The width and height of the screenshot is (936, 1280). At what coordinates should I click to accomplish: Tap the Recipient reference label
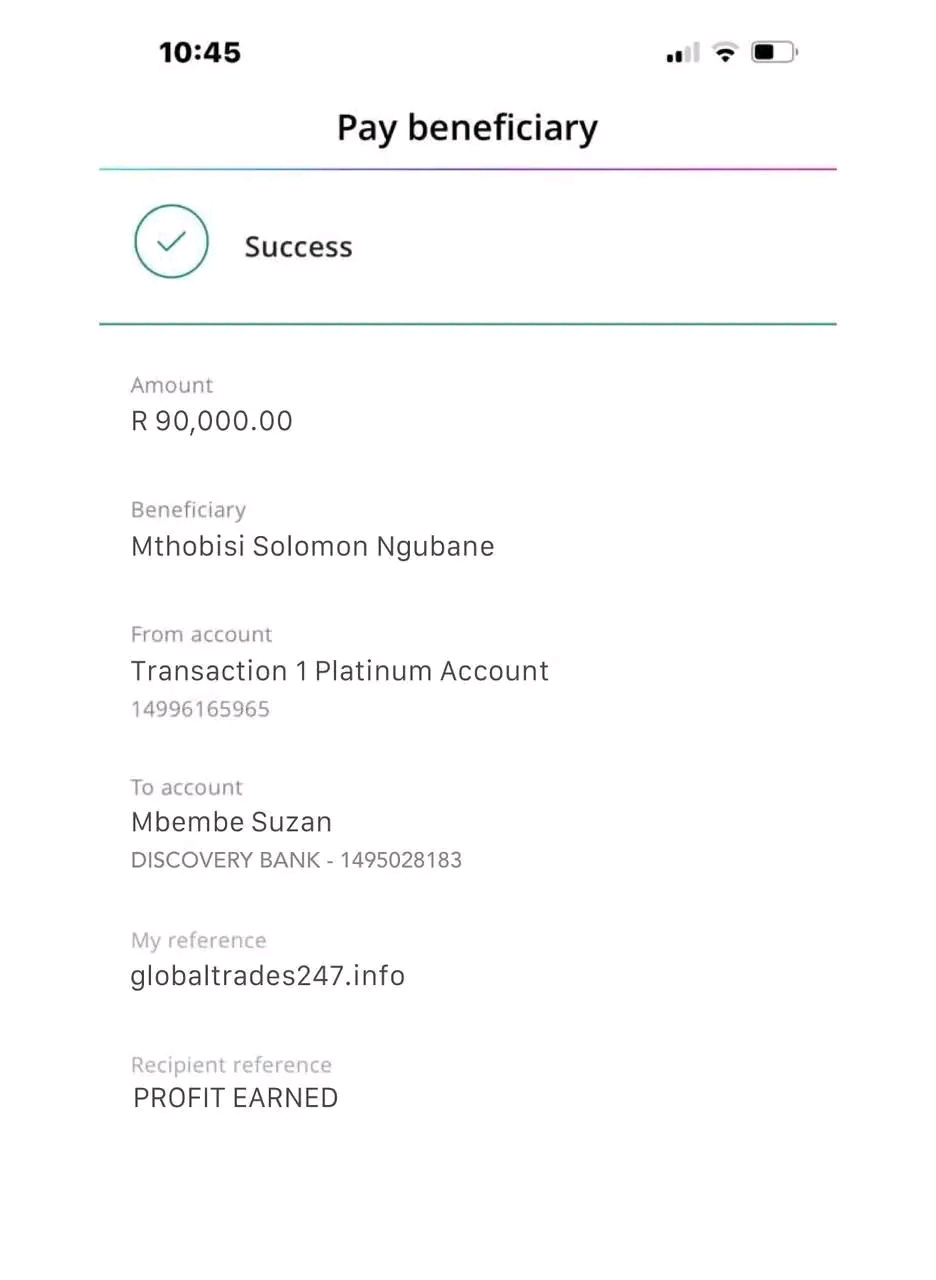point(231,1065)
